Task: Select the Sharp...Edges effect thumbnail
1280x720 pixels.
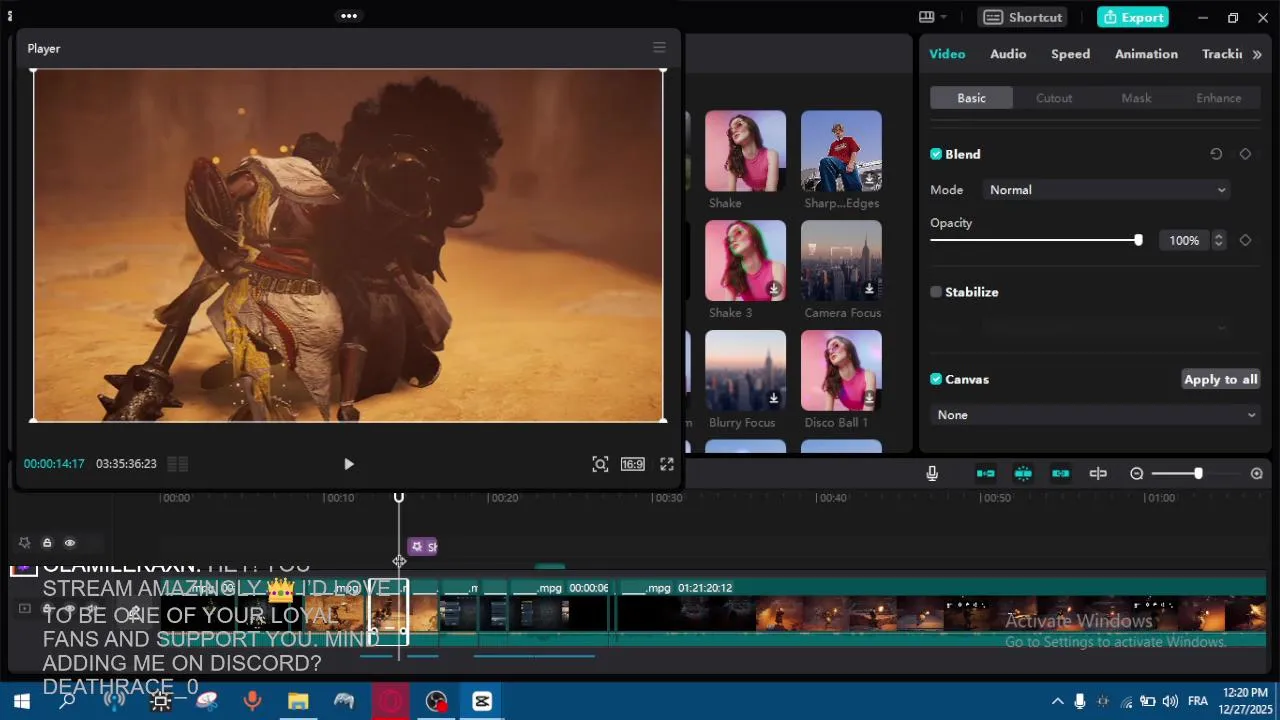Action: 841,151
